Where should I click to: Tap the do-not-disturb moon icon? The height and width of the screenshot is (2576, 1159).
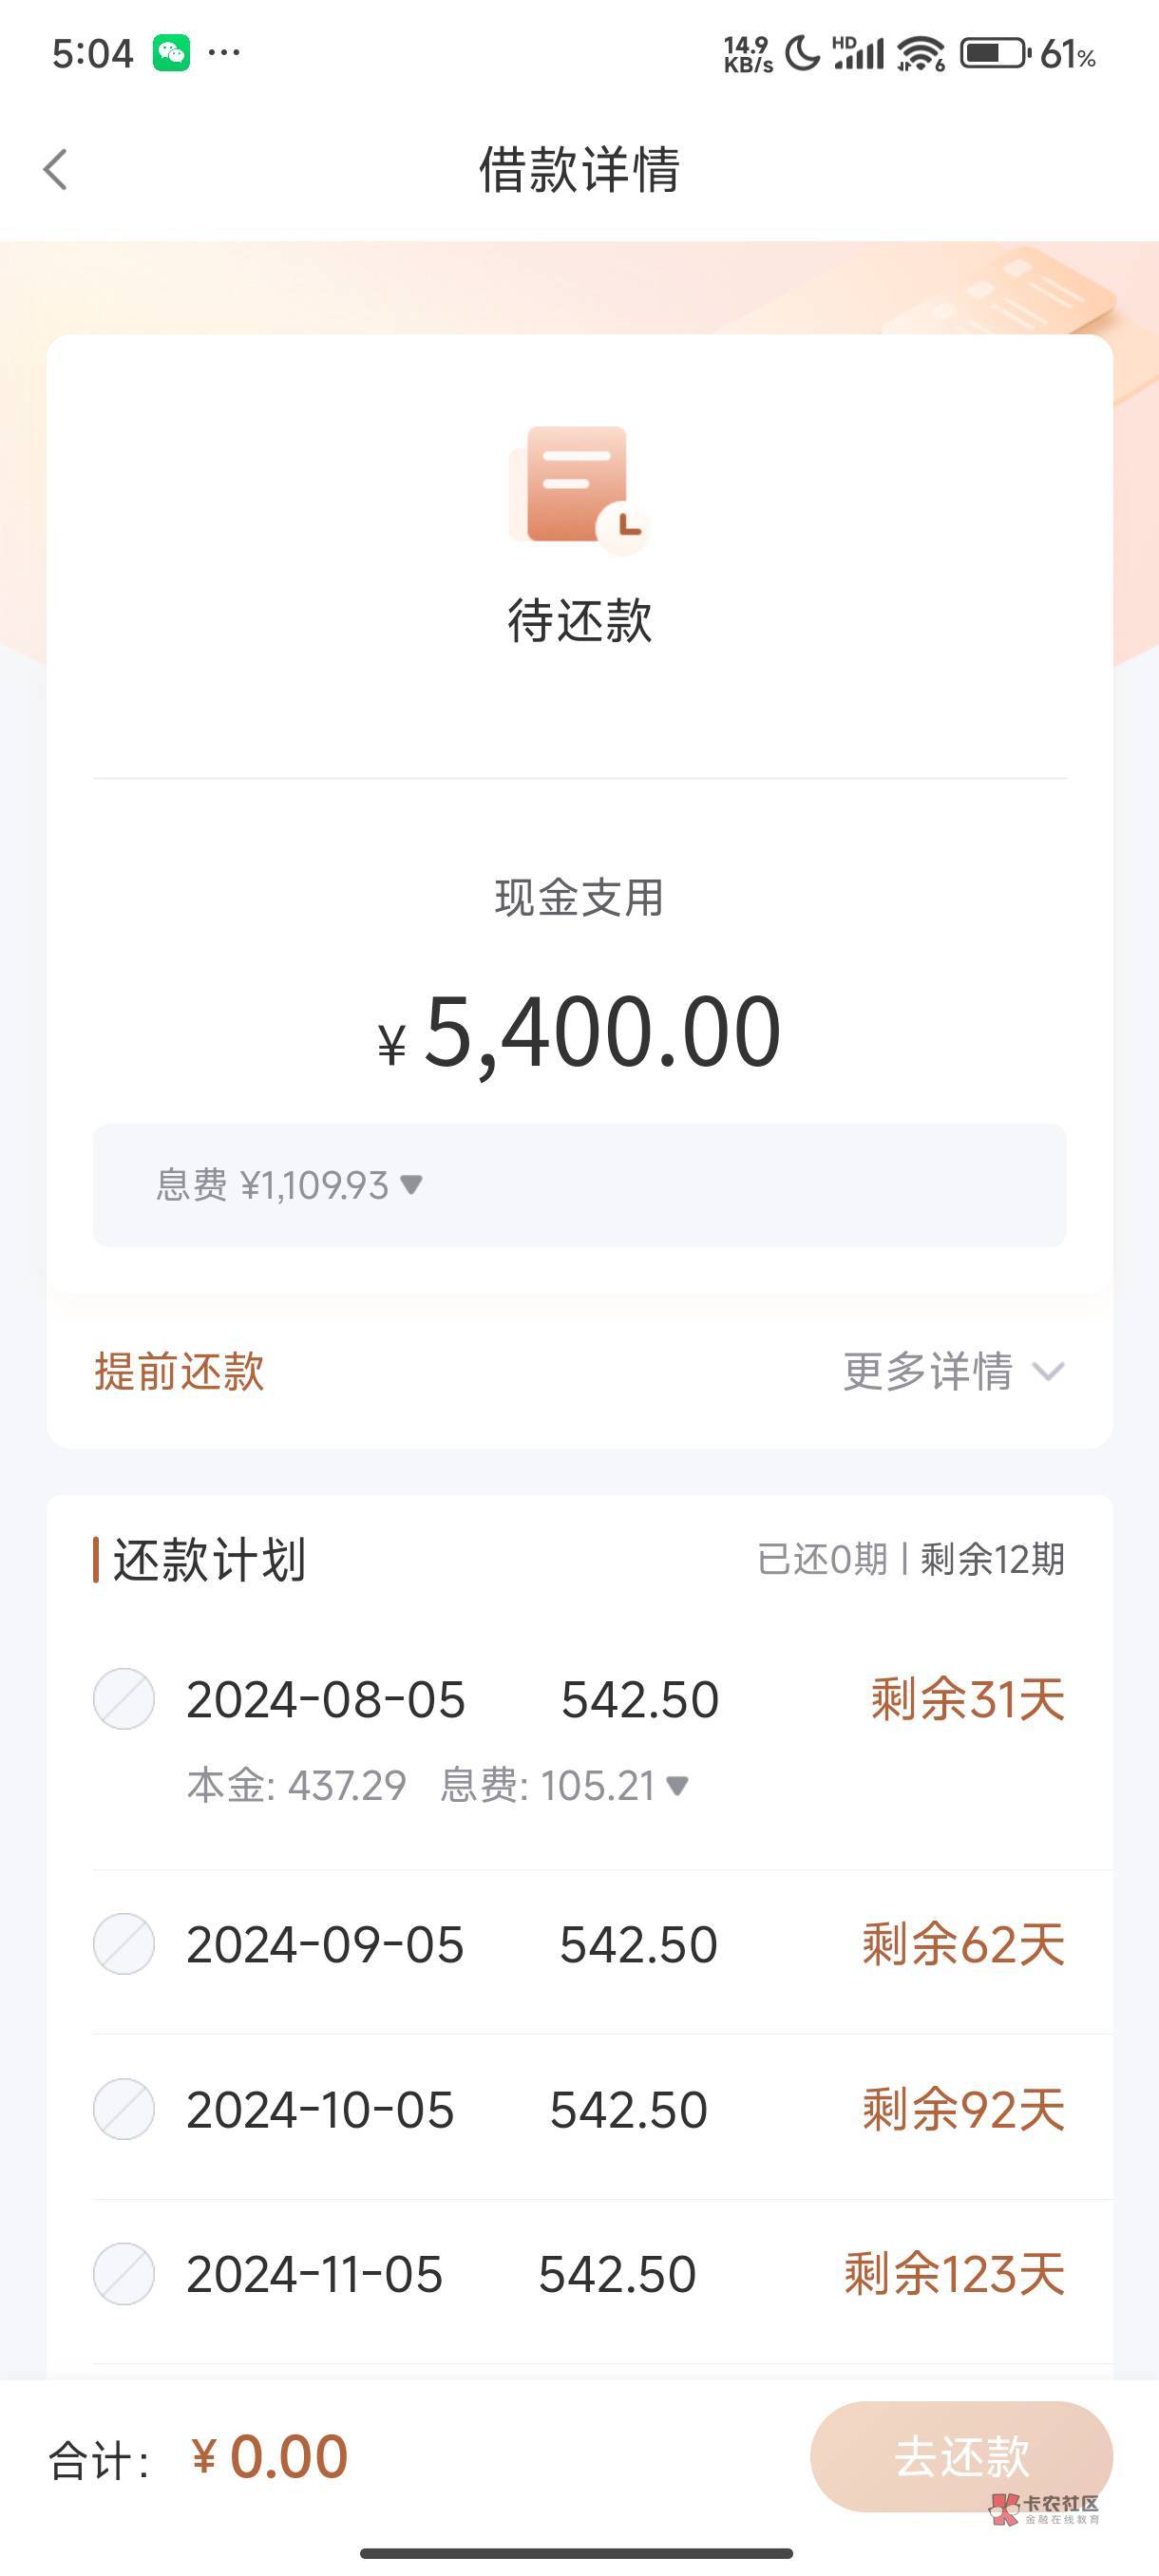click(802, 53)
